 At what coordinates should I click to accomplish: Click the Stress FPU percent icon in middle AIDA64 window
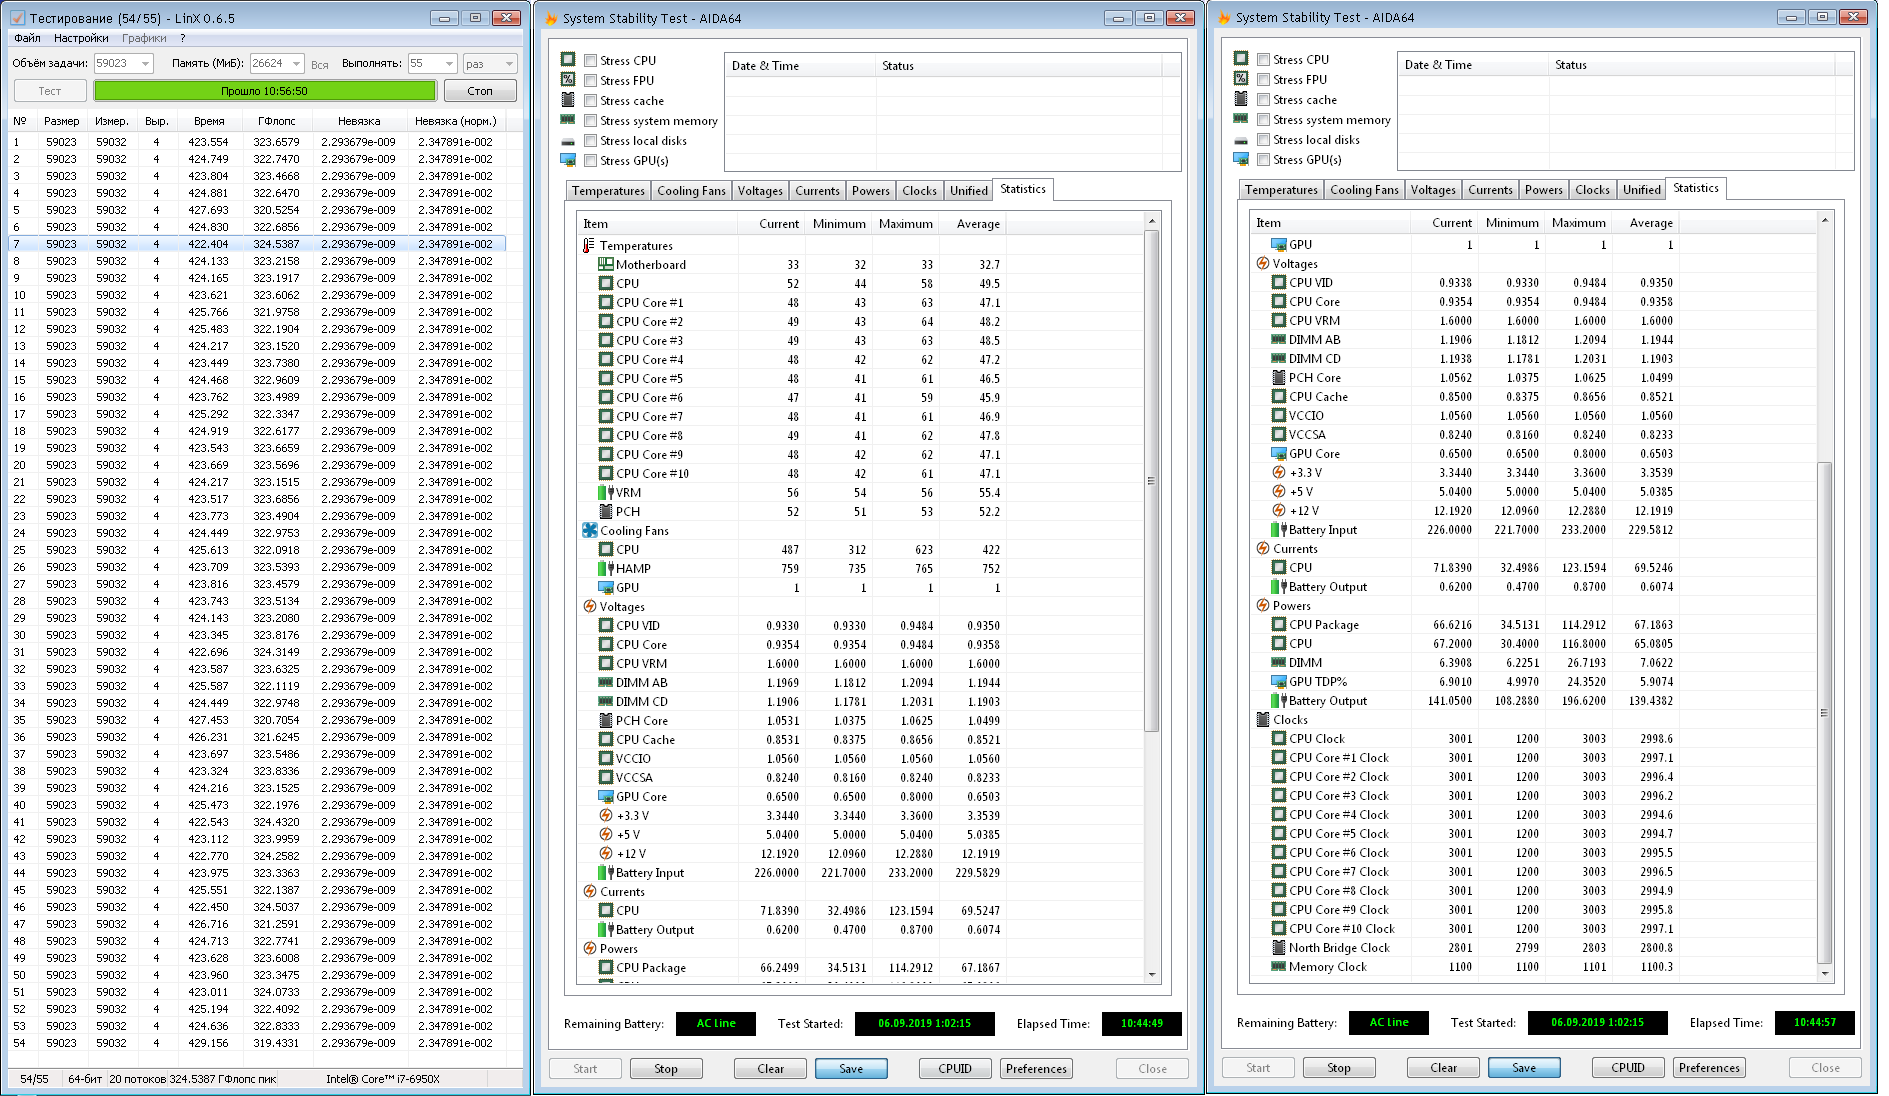point(568,80)
